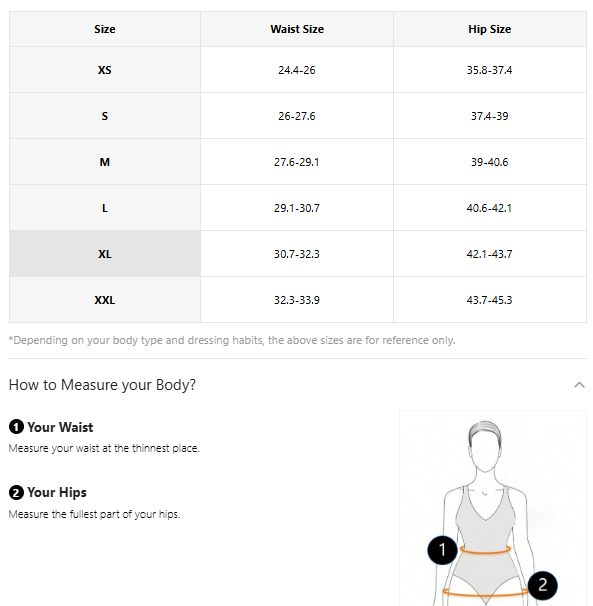593x606 pixels.
Task: Click the Hip Size column header
Action: click(x=490, y=29)
